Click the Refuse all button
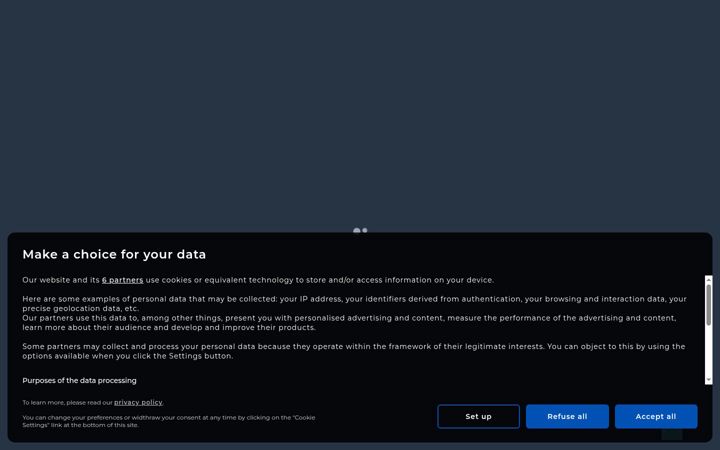 pyautogui.click(x=567, y=416)
